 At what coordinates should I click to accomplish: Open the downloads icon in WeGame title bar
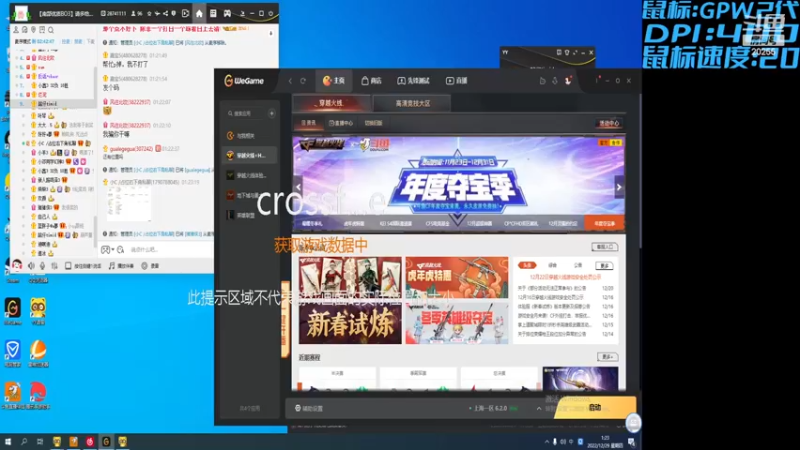pos(555,81)
